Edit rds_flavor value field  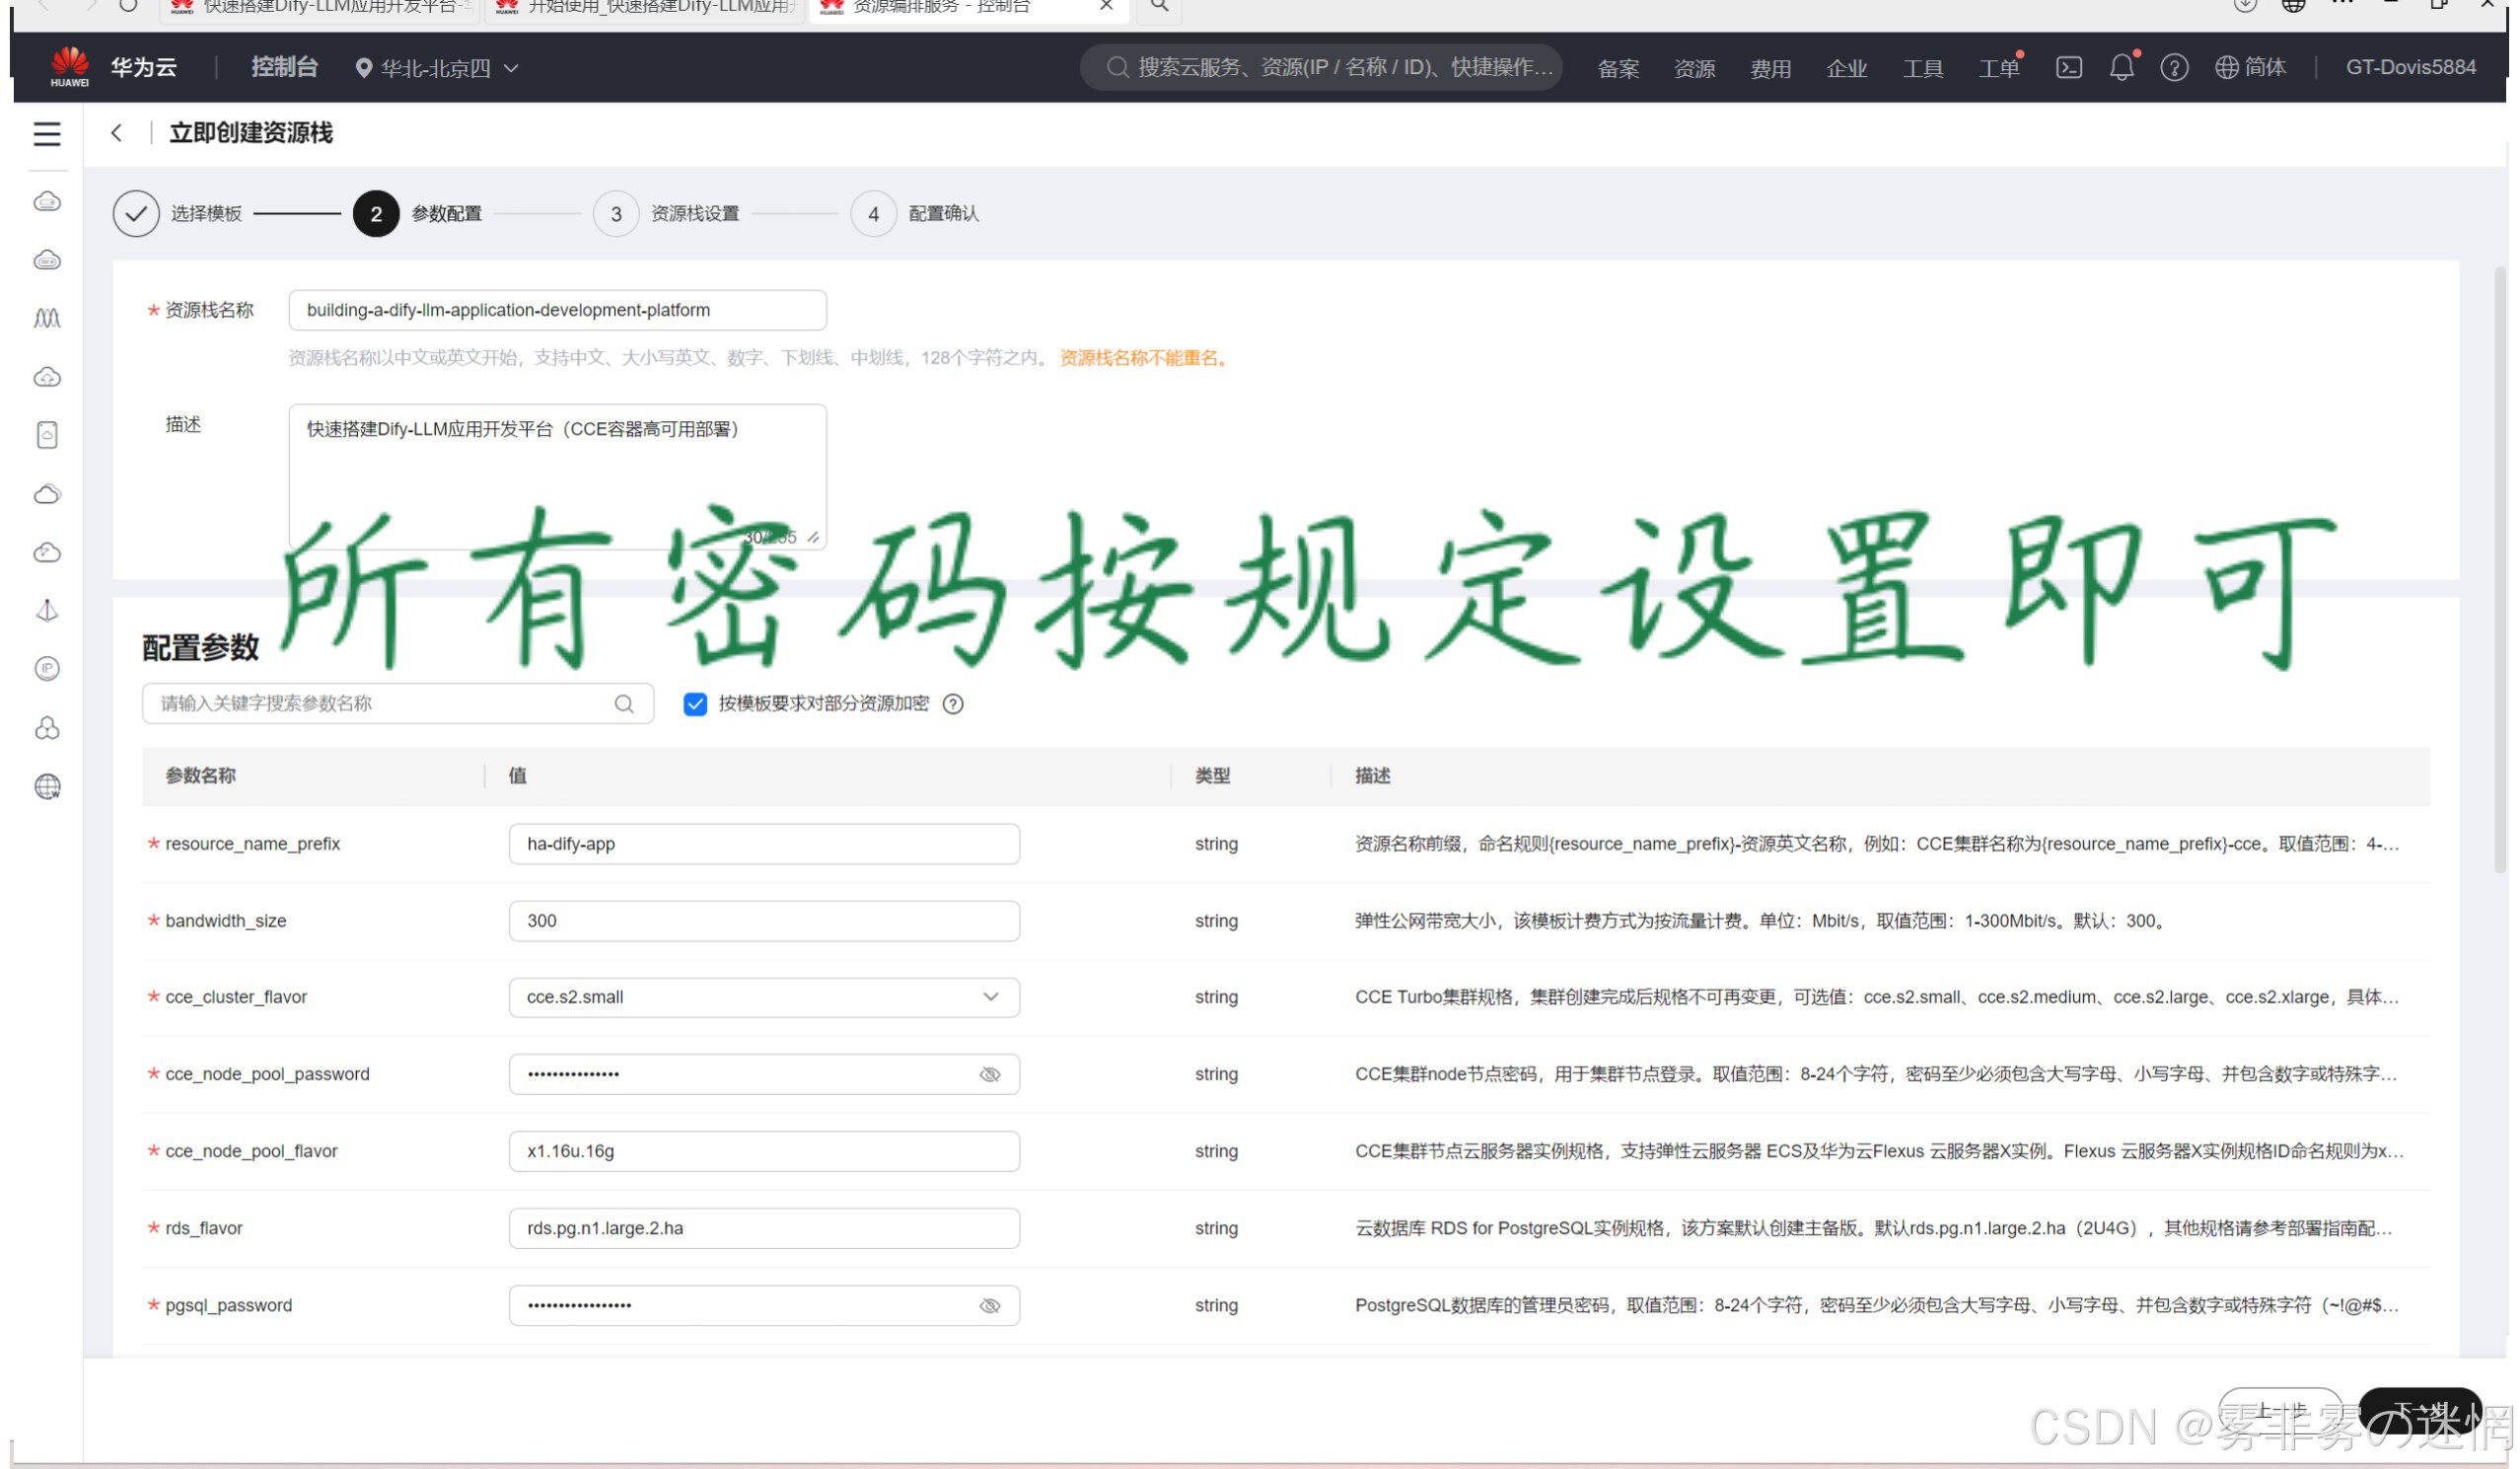[x=764, y=1228]
